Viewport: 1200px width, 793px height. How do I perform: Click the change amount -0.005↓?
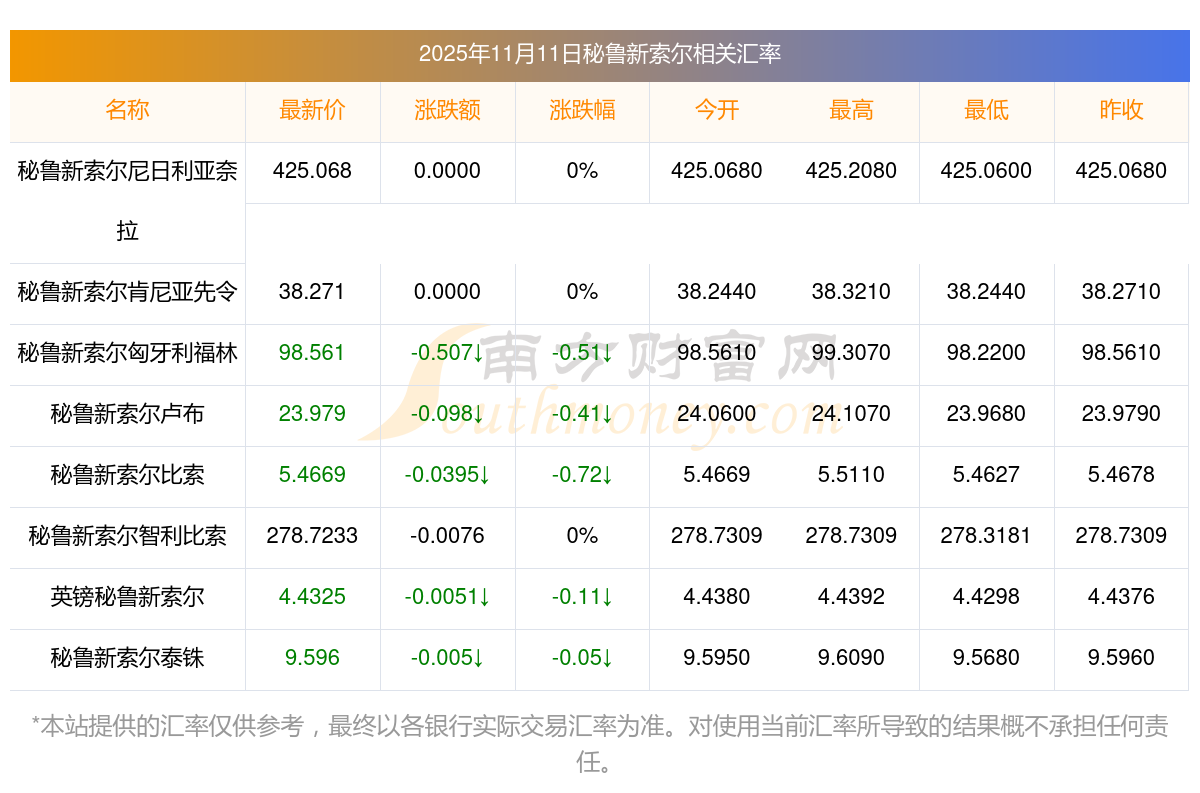pos(447,658)
